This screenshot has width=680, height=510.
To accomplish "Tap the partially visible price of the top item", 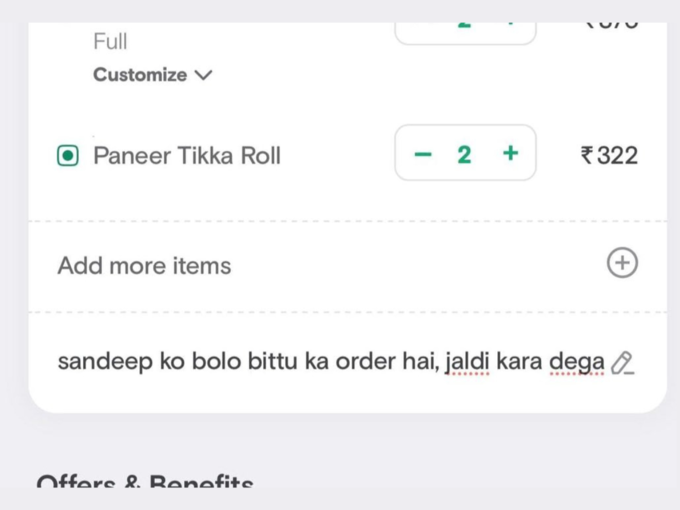I will coord(610,25).
